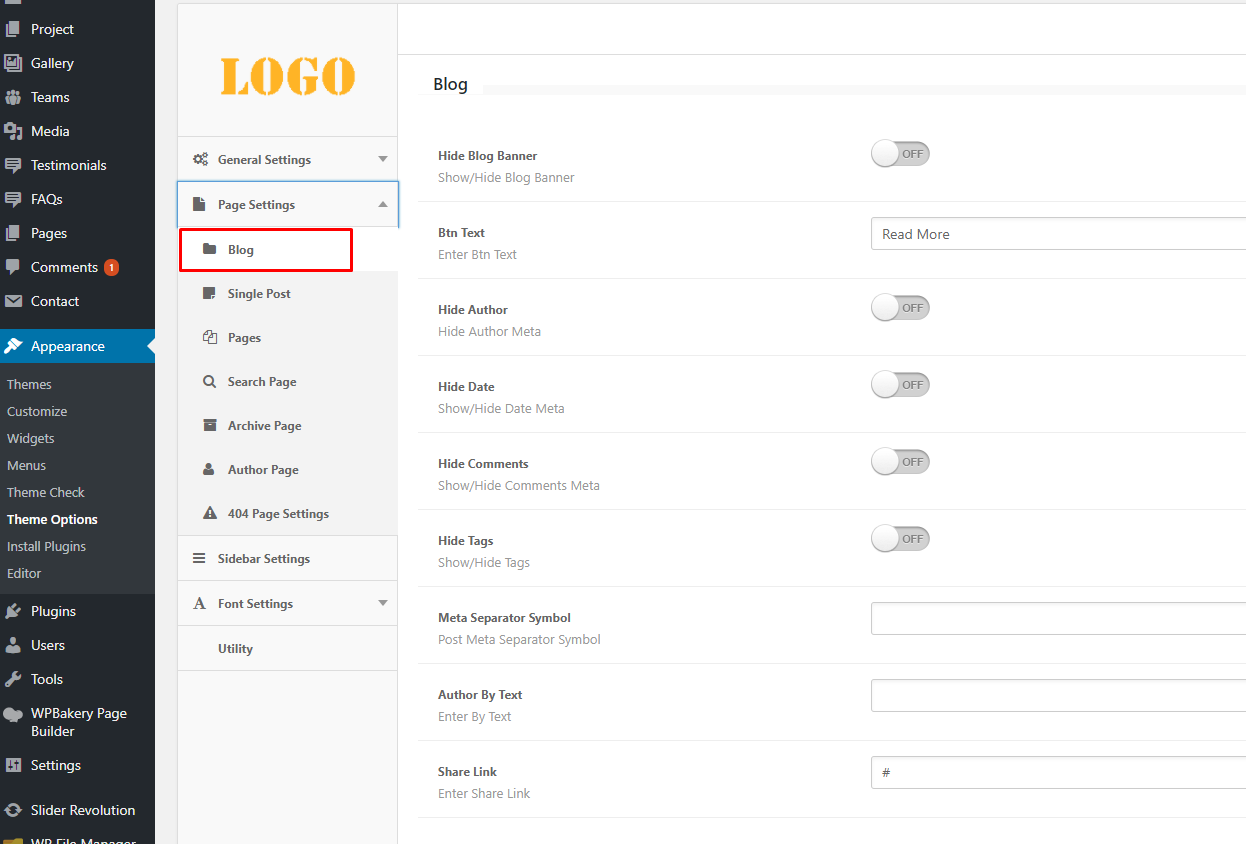Screen dimensions: 1246x844
Task: Open the Single Post settings tab
Action: (258, 294)
